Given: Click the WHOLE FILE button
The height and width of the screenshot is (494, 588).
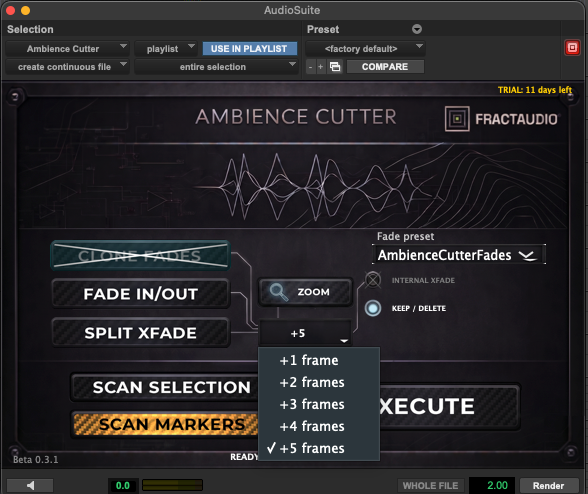Looking at the screenshot, I should tap(430, 486).
